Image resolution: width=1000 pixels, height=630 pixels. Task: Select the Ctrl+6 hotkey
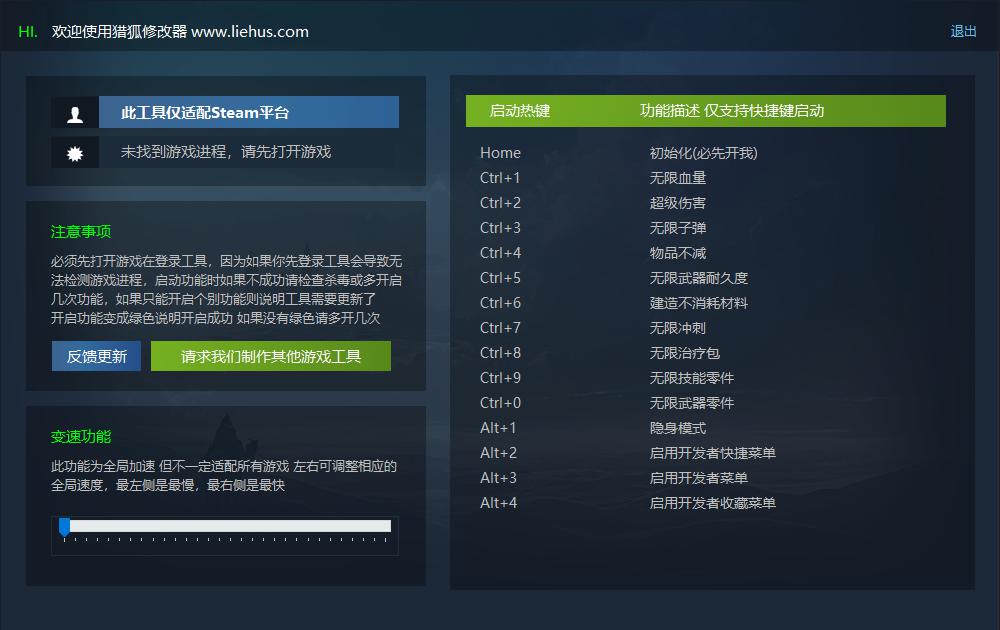tap(500, 303)
